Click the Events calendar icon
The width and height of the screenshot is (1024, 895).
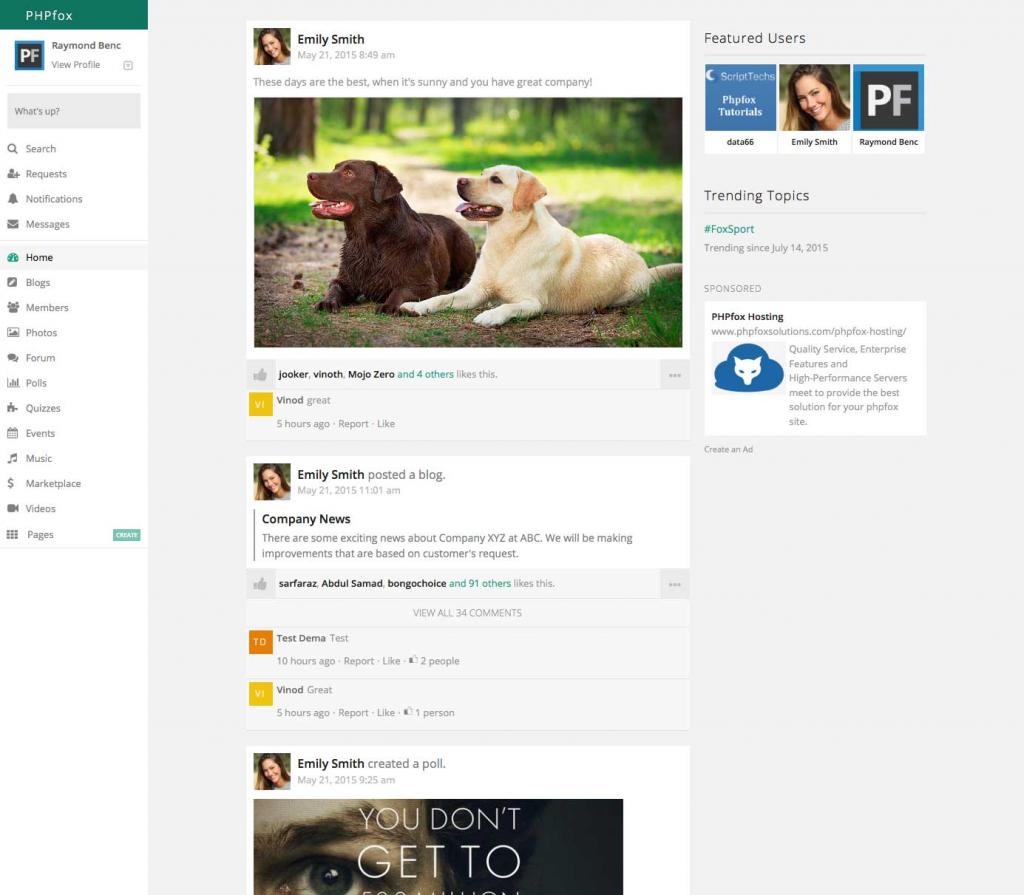tap(13, 433)
